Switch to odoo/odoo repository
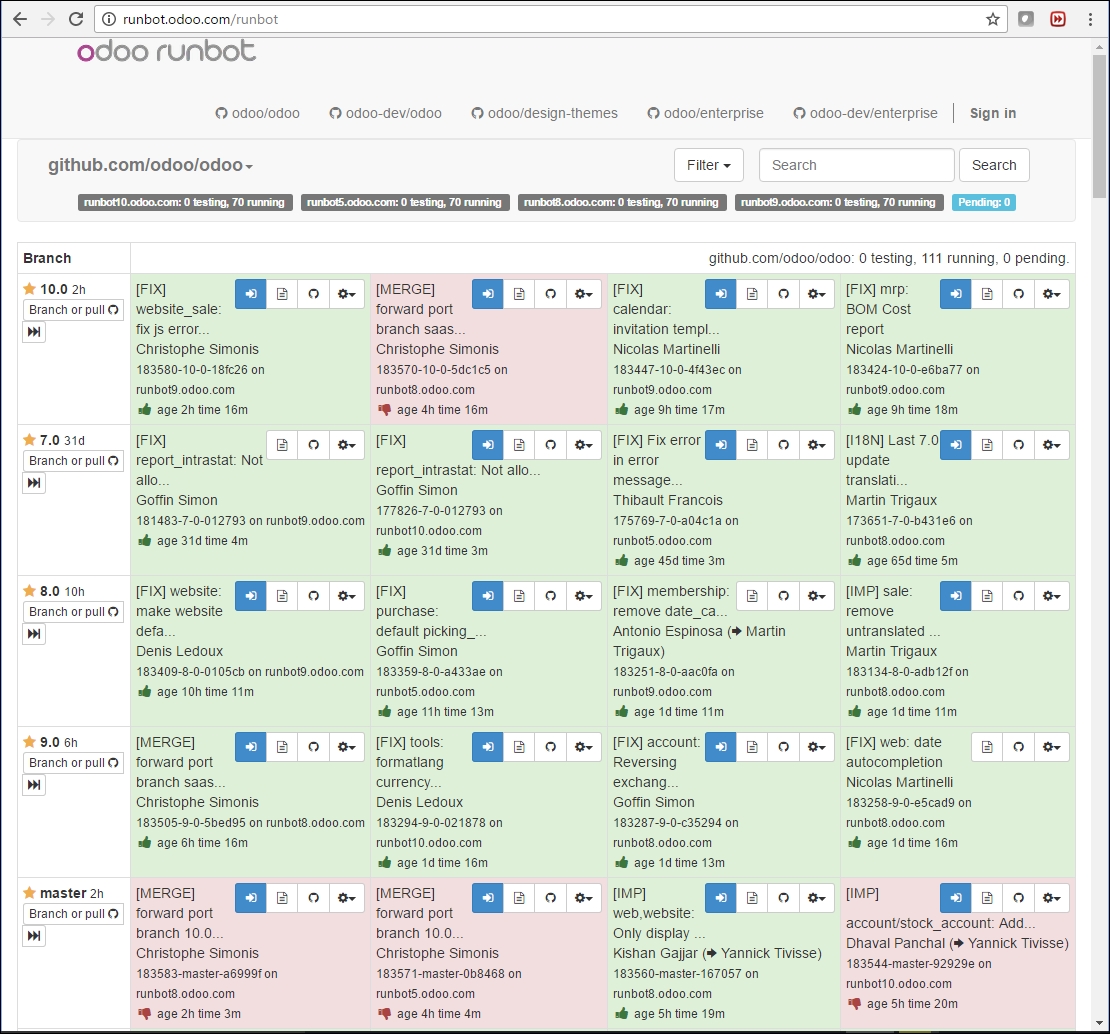This screenshot has width=1110, height=1034. click(x=258, y=113)
